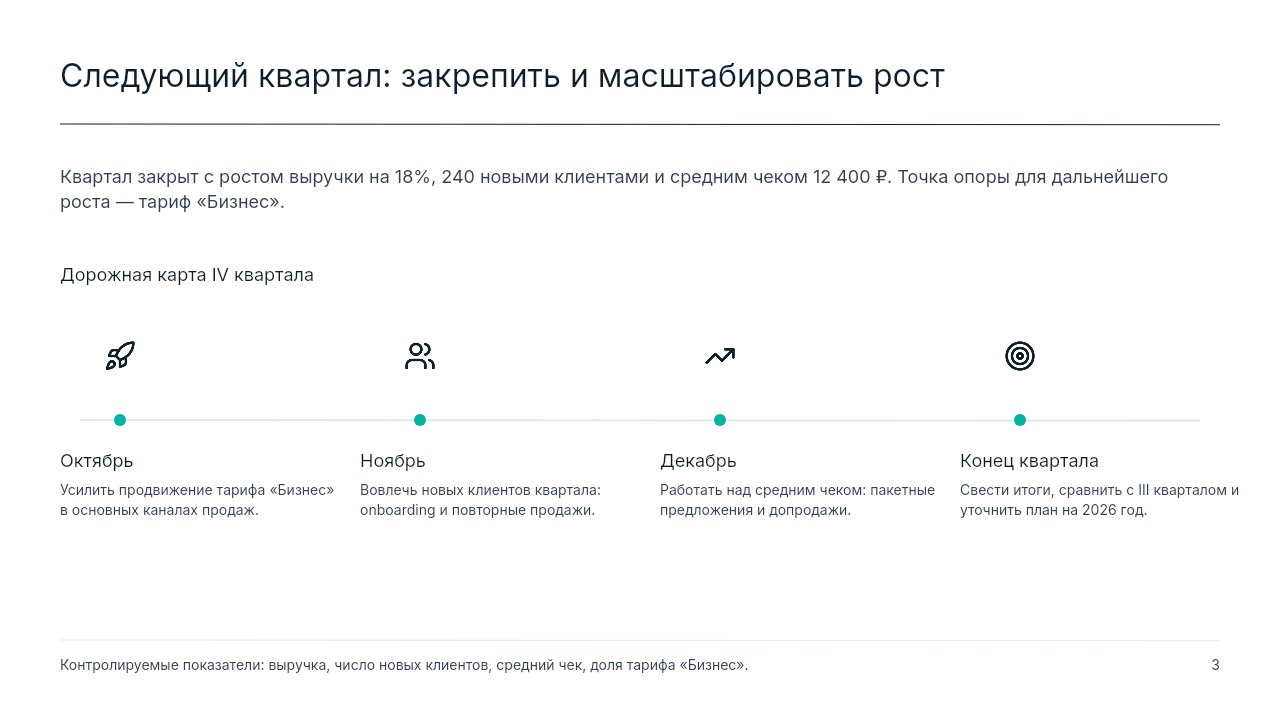The height and width of the screenshot is (720, 1280).
Task: Click the "Ноябрь" milestone label
Action: pyautogui.click(x=393, y=461)
